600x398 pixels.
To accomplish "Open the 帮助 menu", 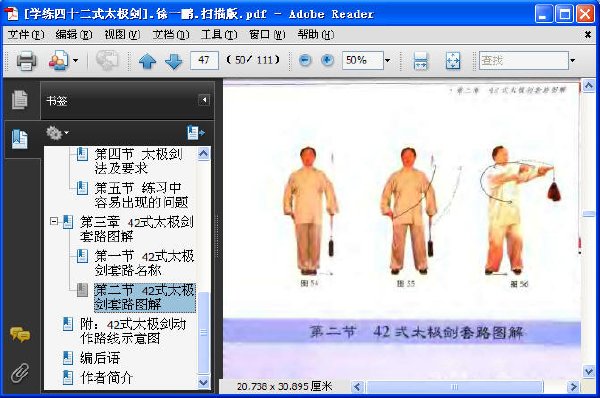I will (x=316, y=35).
